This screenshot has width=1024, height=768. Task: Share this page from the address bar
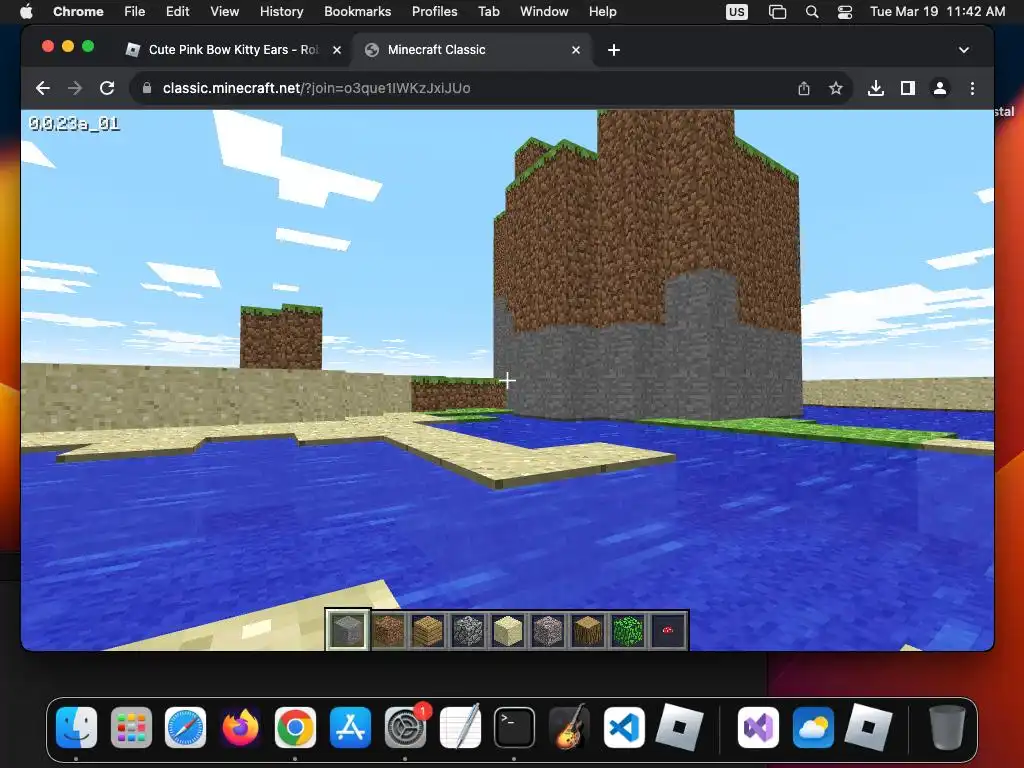click(804, 88)
